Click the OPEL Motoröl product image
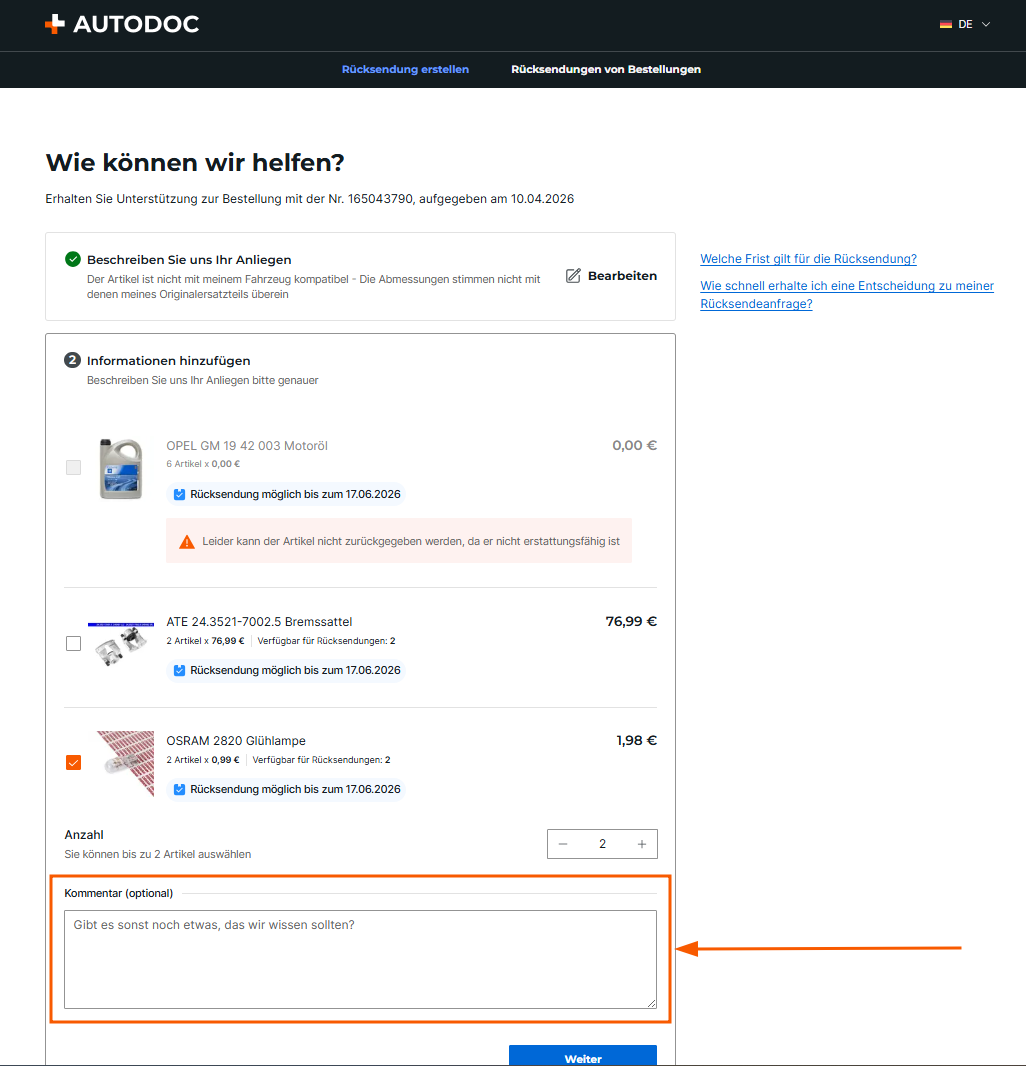Screen dimensions: 1026x1066 pos(121,469)
